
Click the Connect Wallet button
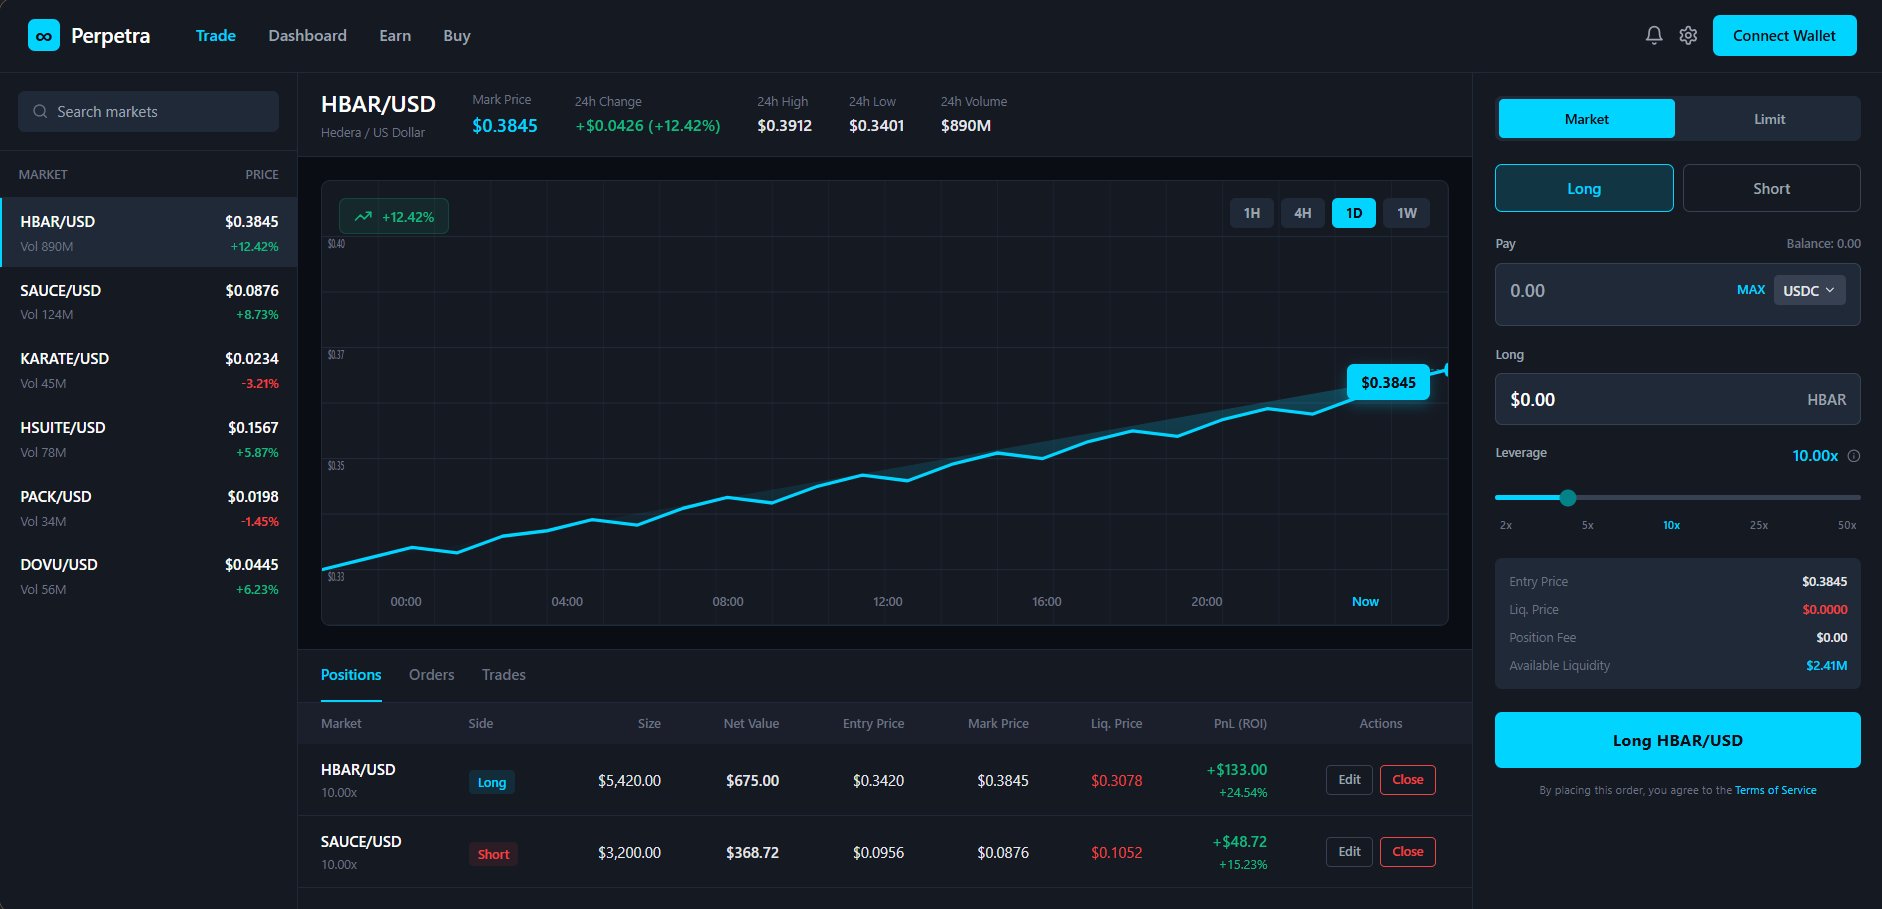point(1783,36)
